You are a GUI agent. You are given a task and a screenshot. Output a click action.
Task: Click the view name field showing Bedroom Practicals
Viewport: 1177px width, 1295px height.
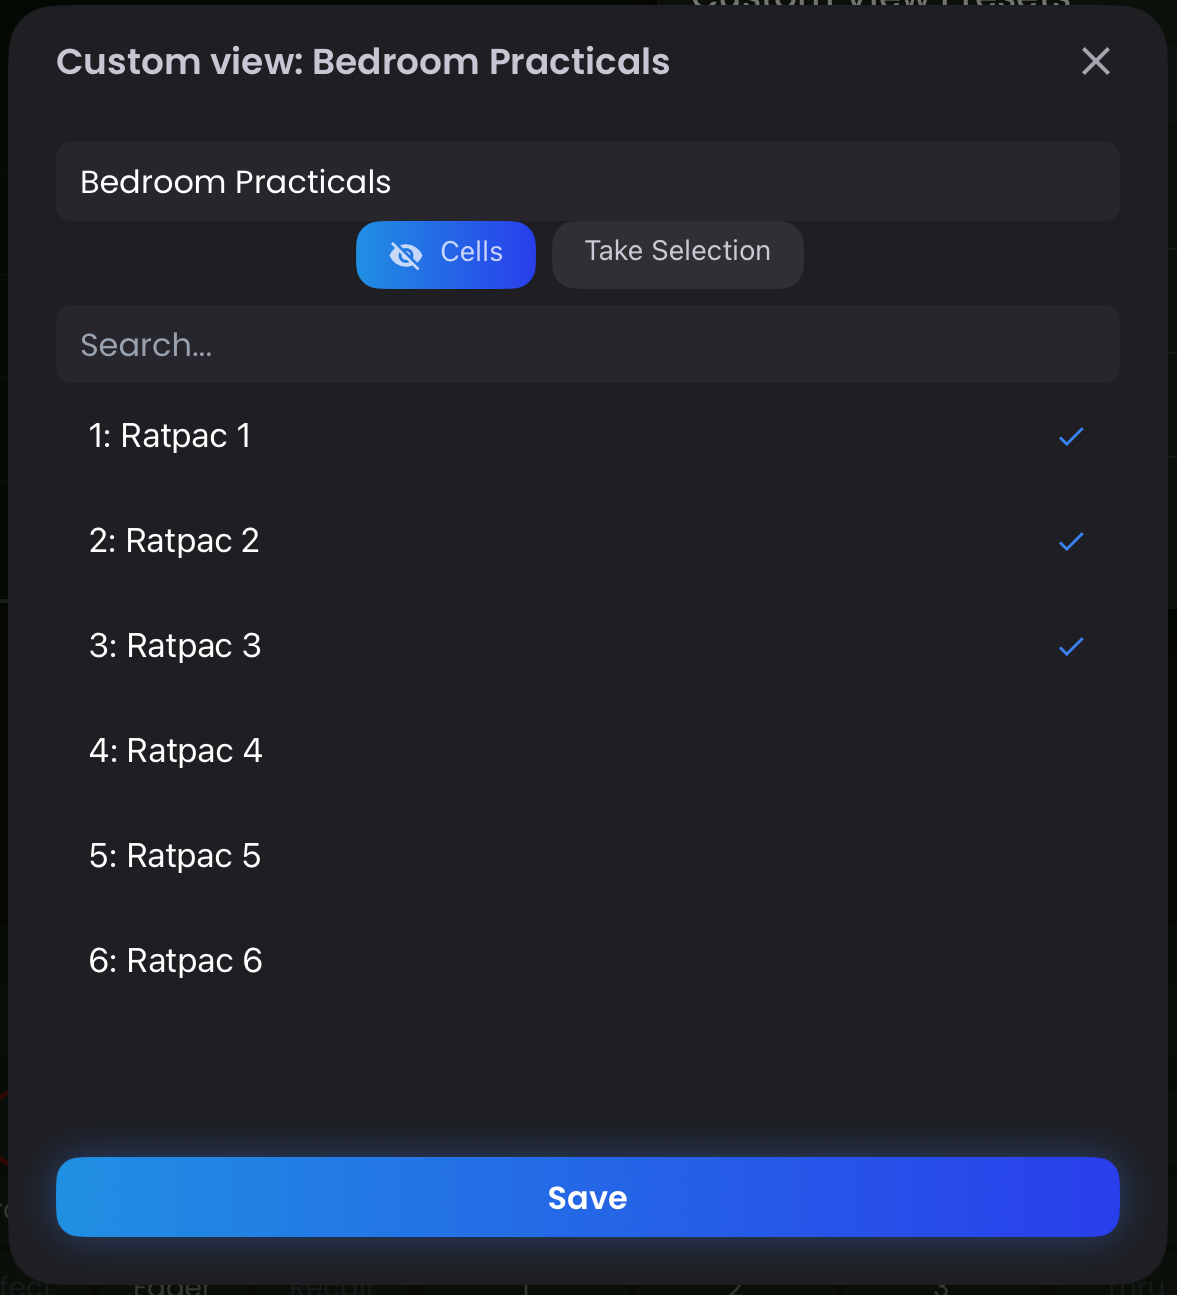pos(587,181)
